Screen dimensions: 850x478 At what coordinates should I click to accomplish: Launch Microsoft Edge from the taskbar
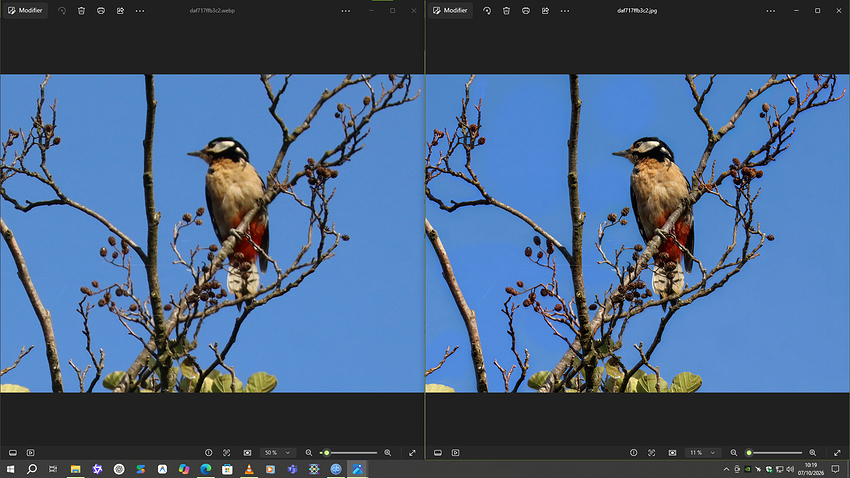205,469
